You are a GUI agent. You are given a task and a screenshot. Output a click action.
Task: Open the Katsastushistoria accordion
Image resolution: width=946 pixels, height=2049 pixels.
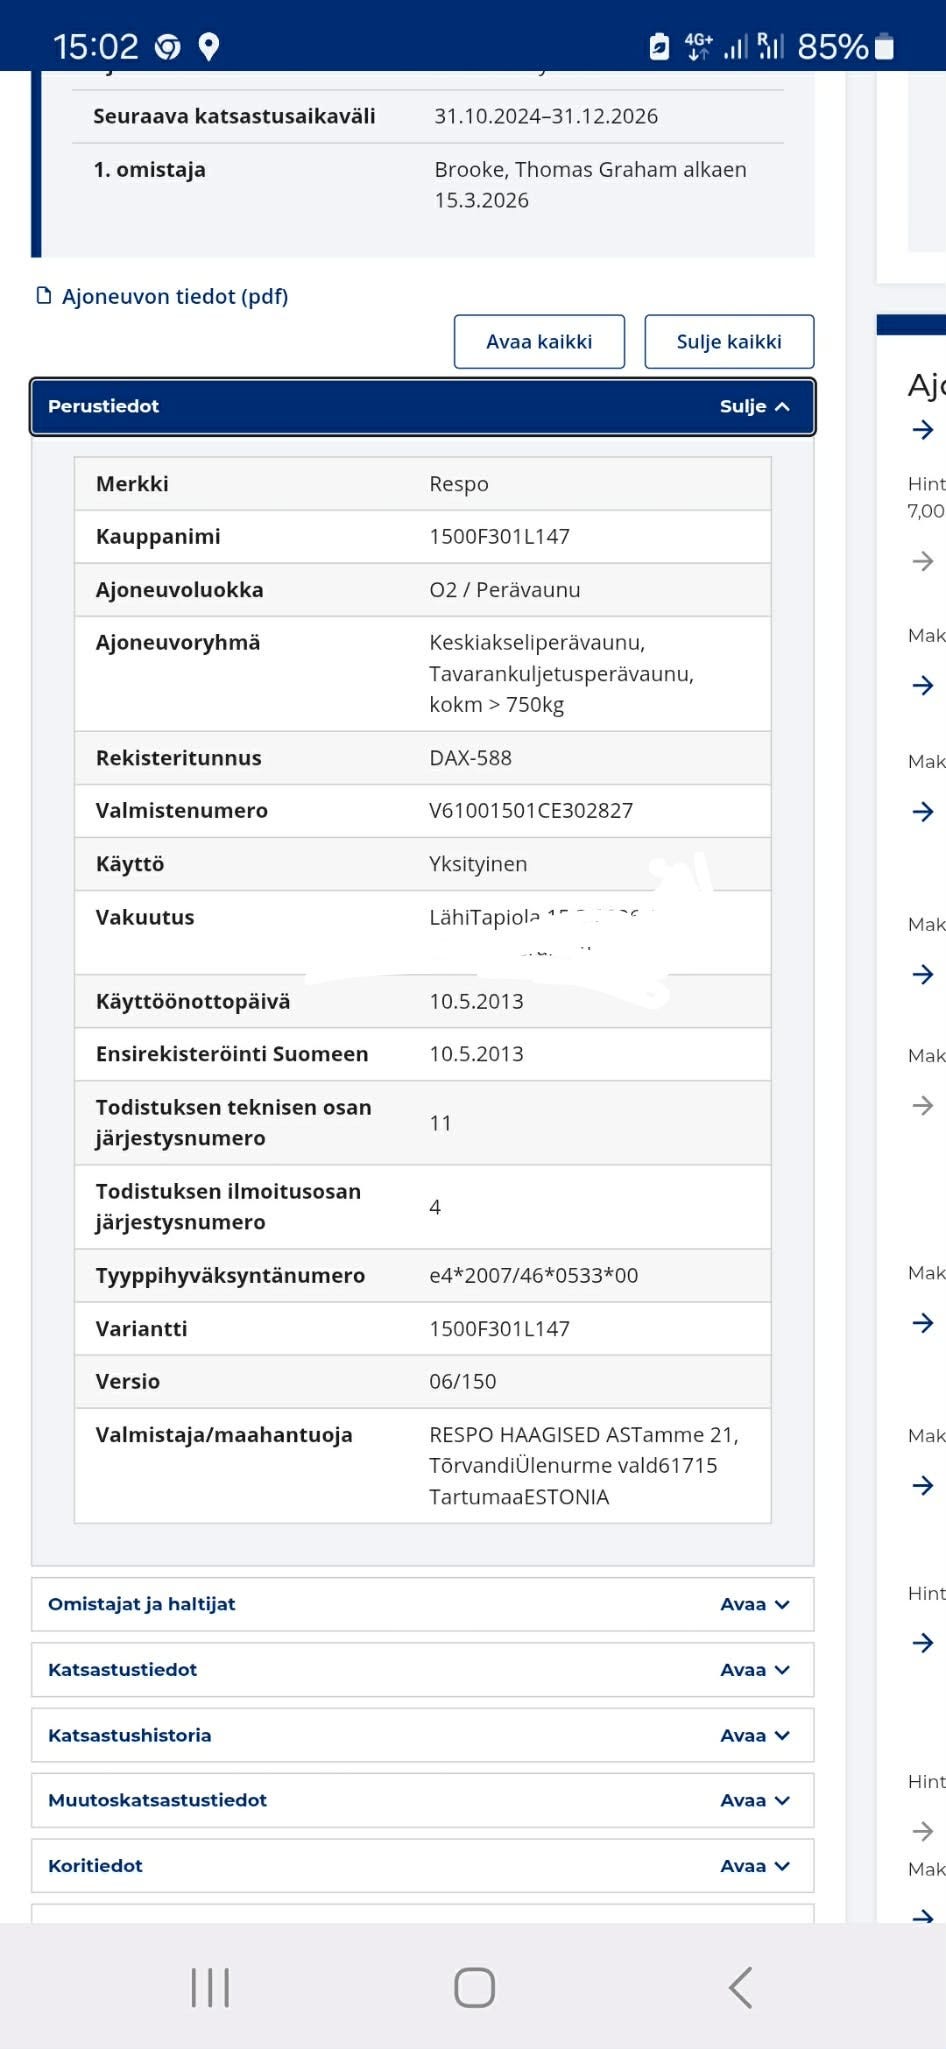point(422,1735)
